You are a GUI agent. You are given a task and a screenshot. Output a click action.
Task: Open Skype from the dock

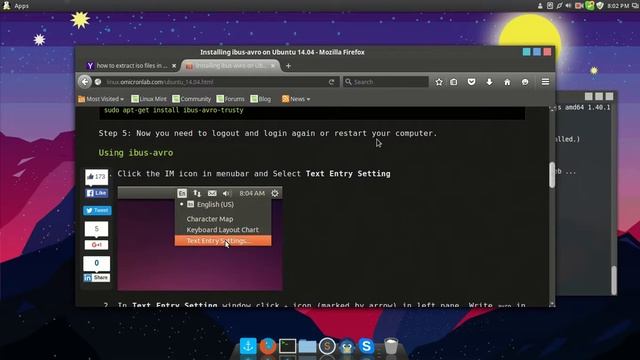coord(367,346)
